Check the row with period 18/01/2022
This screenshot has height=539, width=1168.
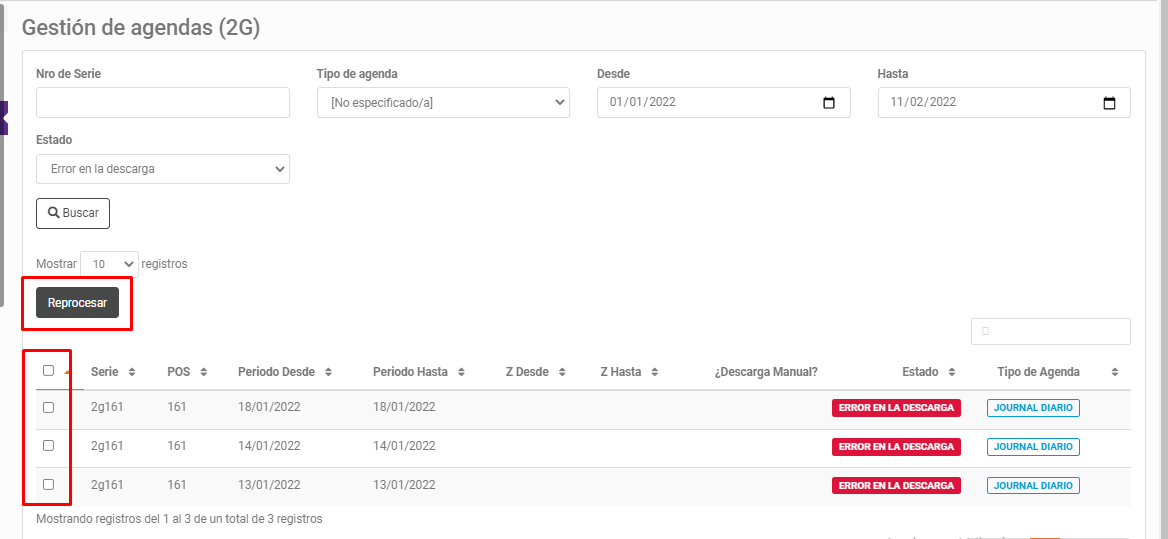[x=48, y=407]
